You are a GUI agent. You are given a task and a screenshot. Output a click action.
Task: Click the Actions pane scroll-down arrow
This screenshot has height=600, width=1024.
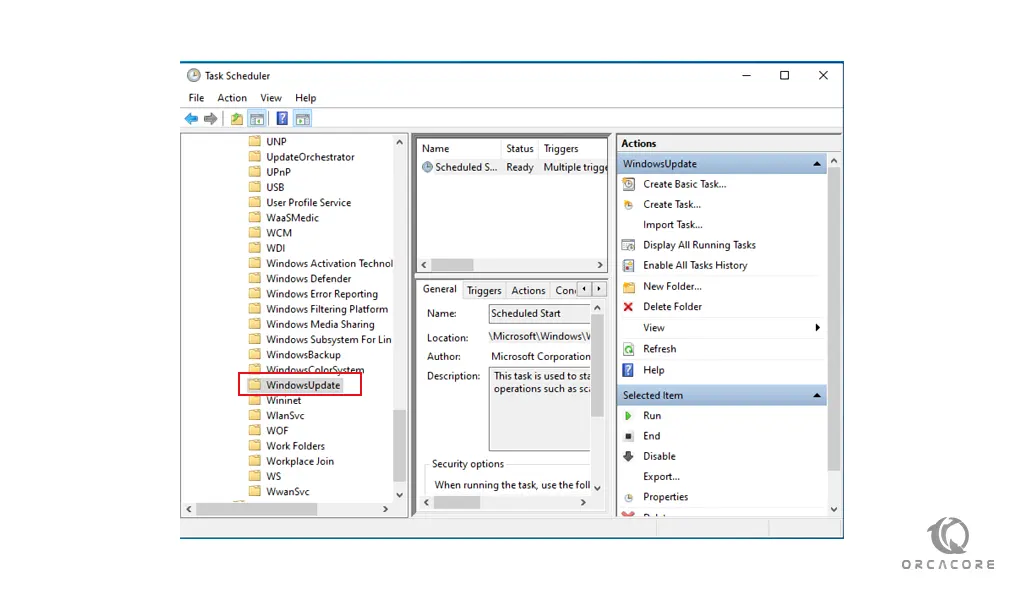pos(834,509)
